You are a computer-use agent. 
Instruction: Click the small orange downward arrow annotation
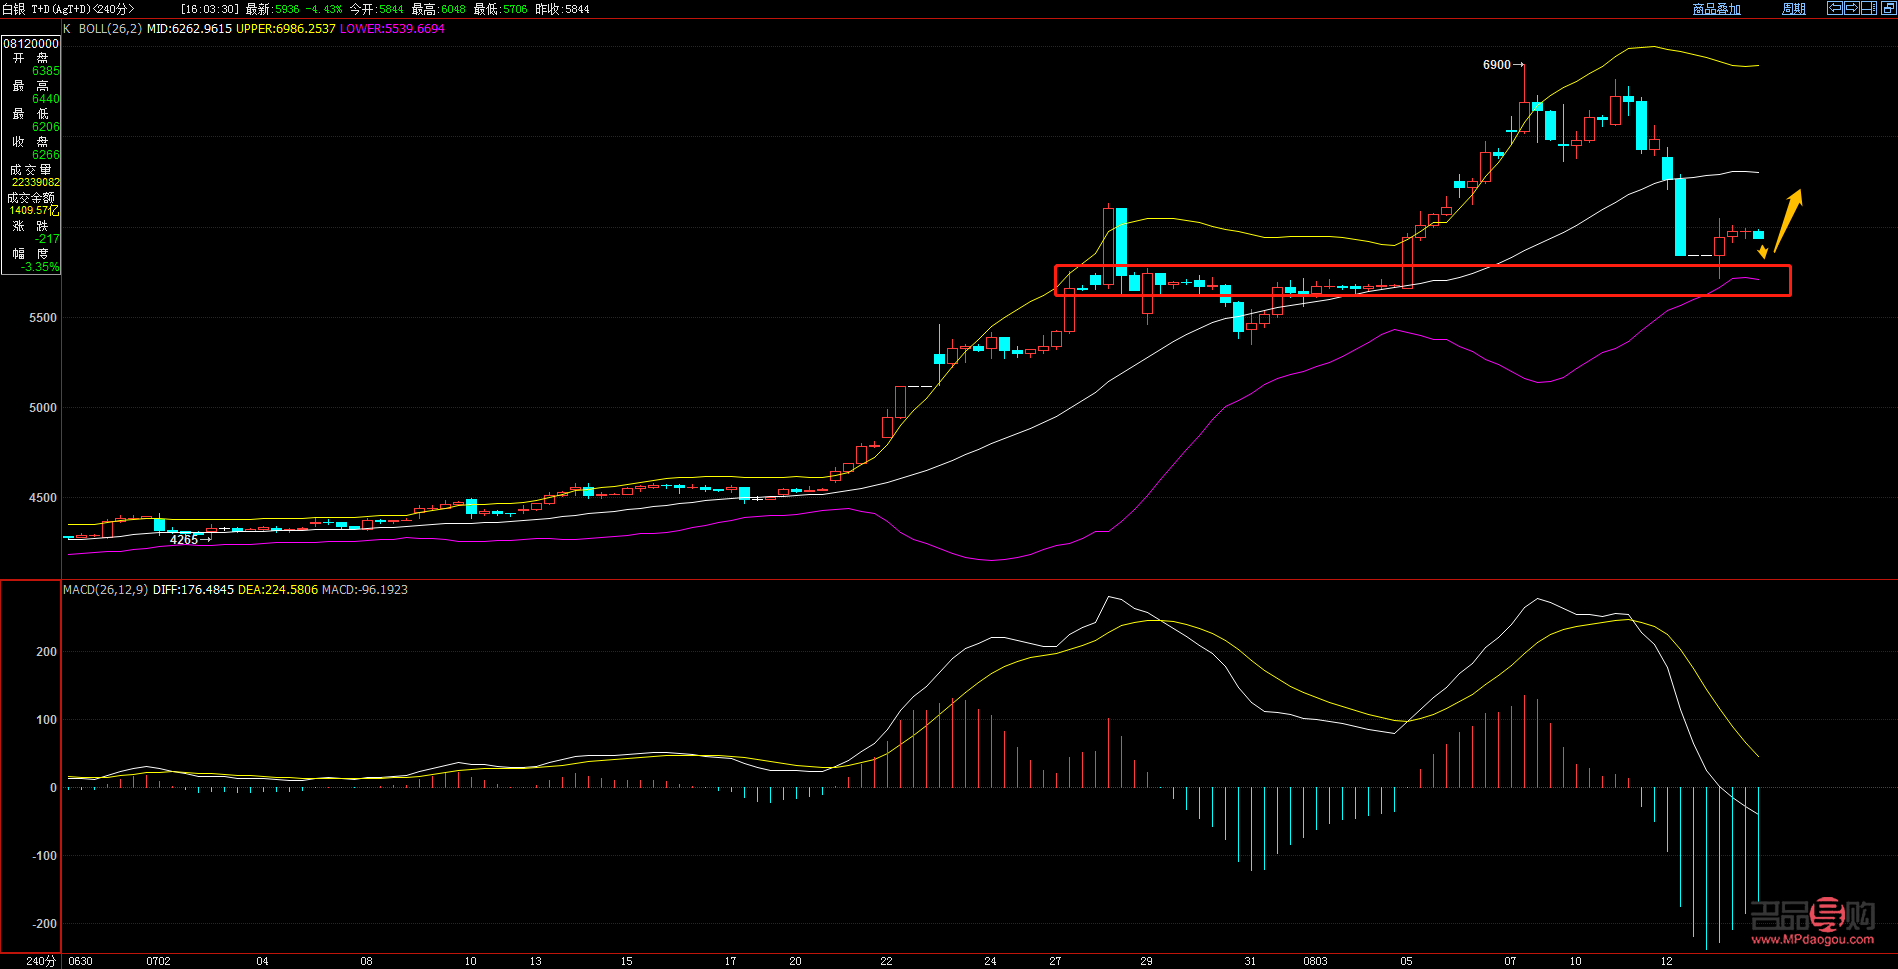1762,251
